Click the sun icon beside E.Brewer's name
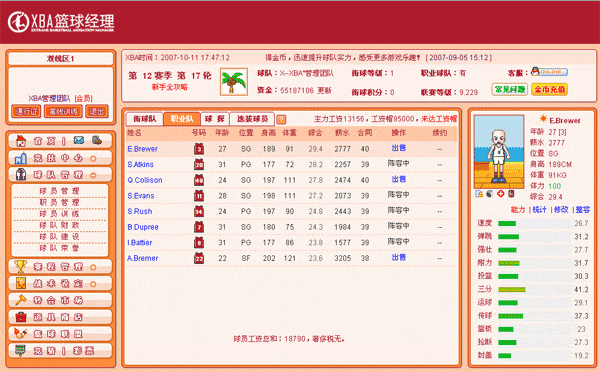This screenshot has width=600, height=372. coord(543,119)
